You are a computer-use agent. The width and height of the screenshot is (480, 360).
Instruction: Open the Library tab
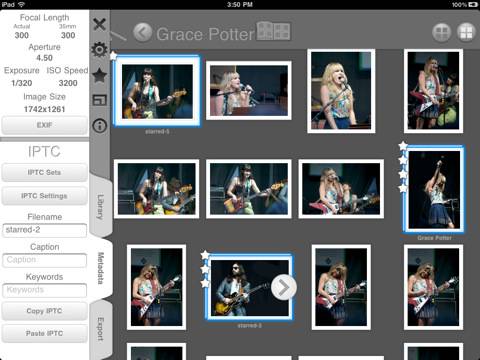pos(101,207)
